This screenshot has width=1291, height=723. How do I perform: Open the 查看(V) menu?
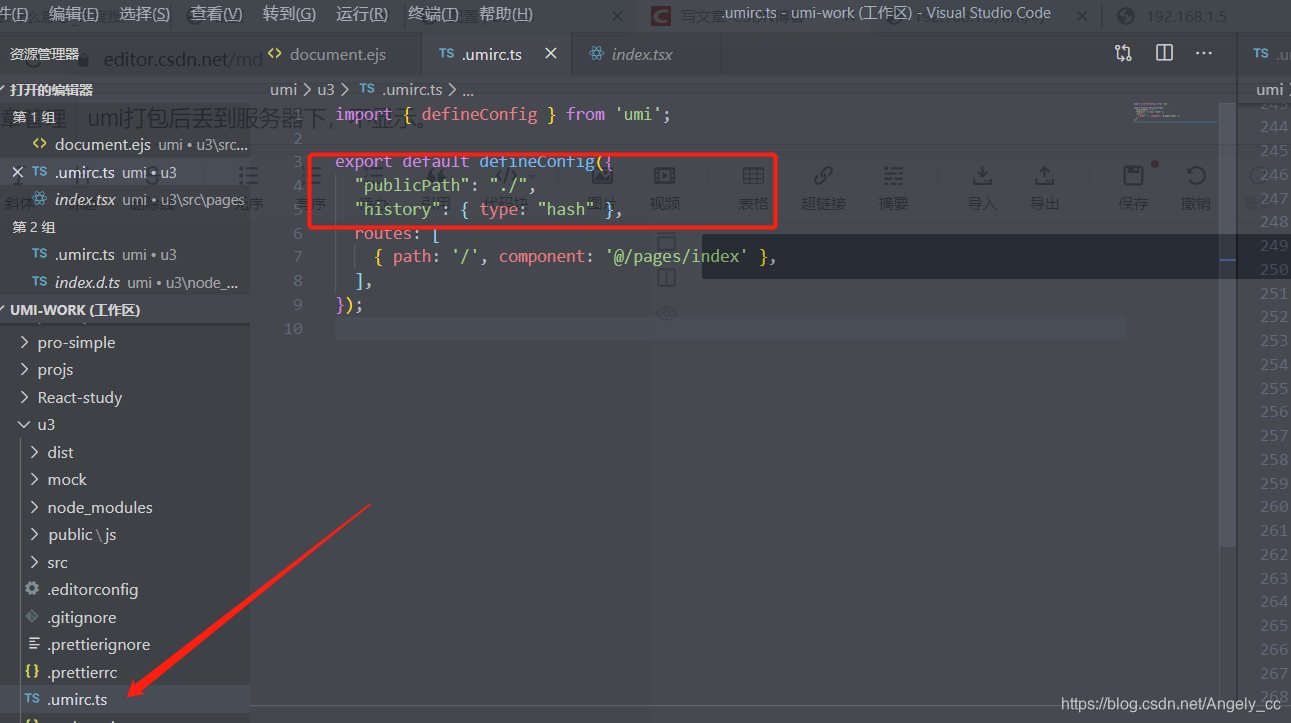coord(216,14)
